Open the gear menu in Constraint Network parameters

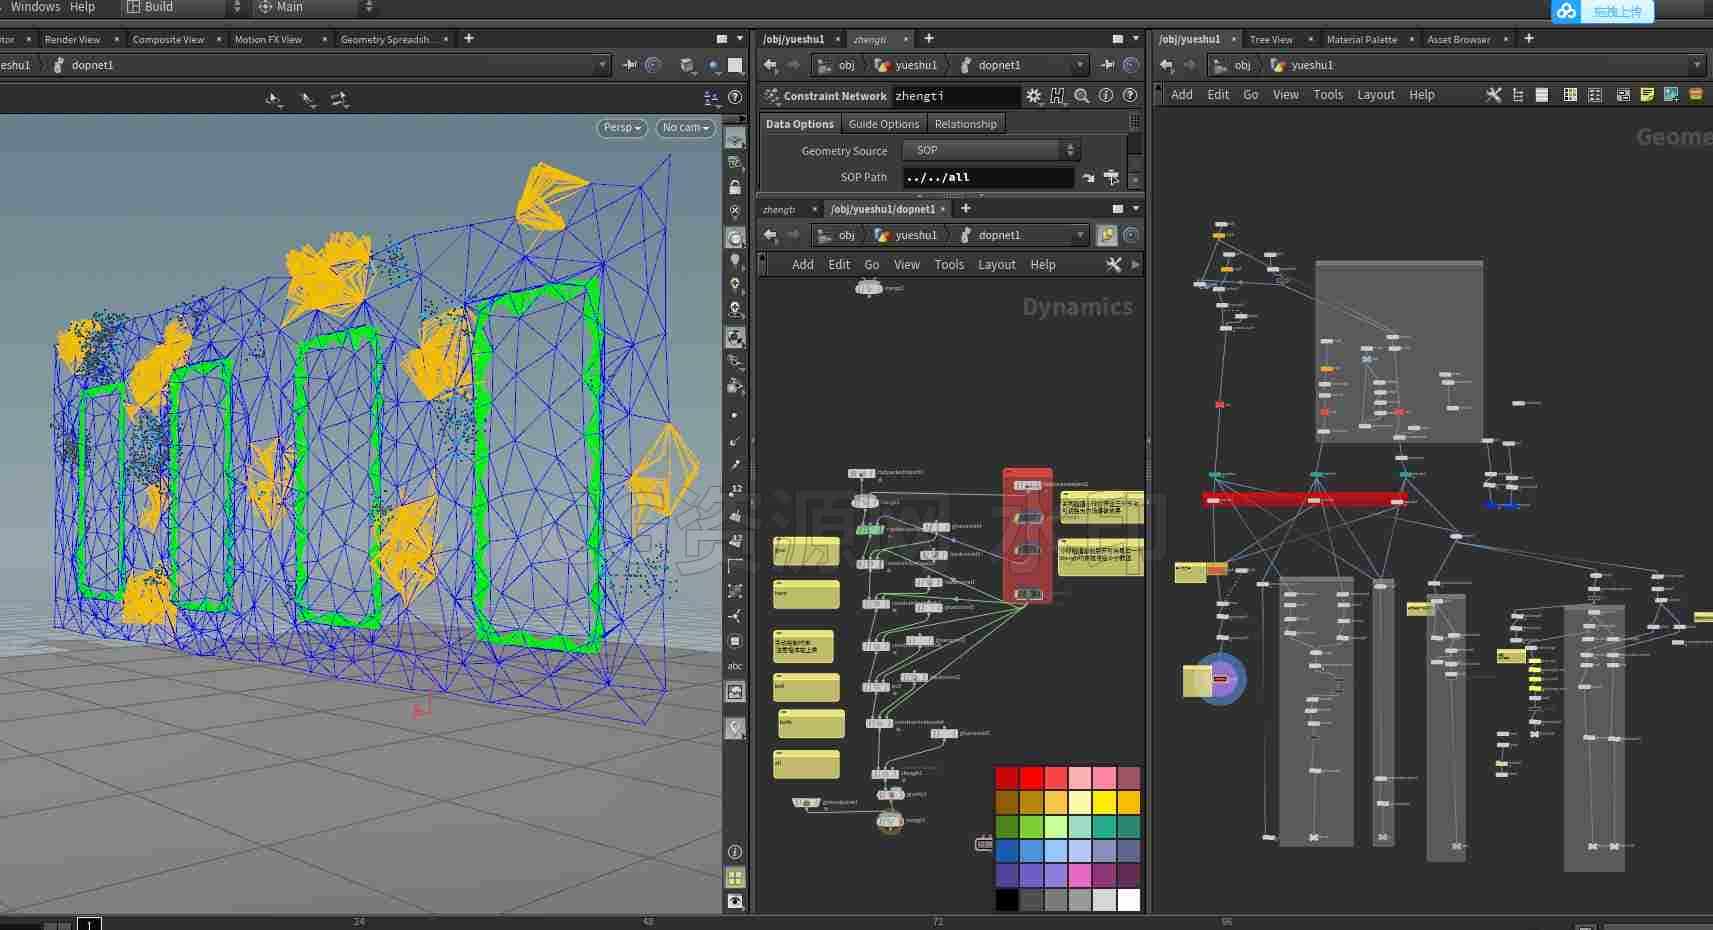(1034, 96)
